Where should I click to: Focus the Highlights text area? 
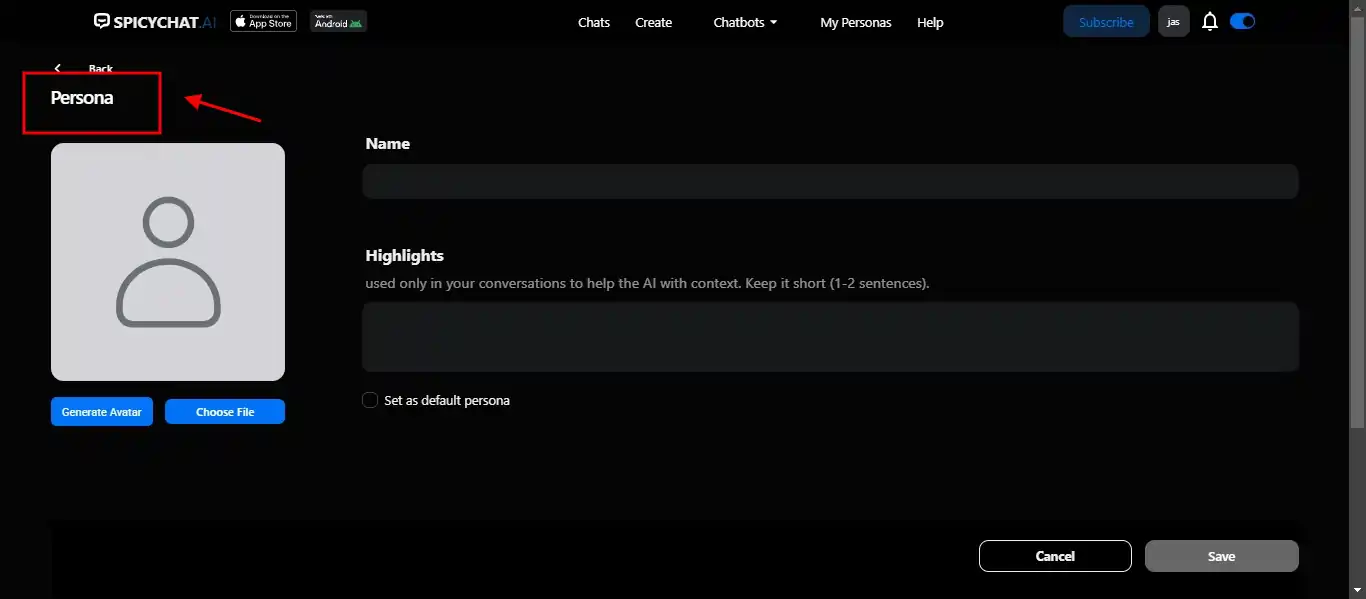click(830, 337)
